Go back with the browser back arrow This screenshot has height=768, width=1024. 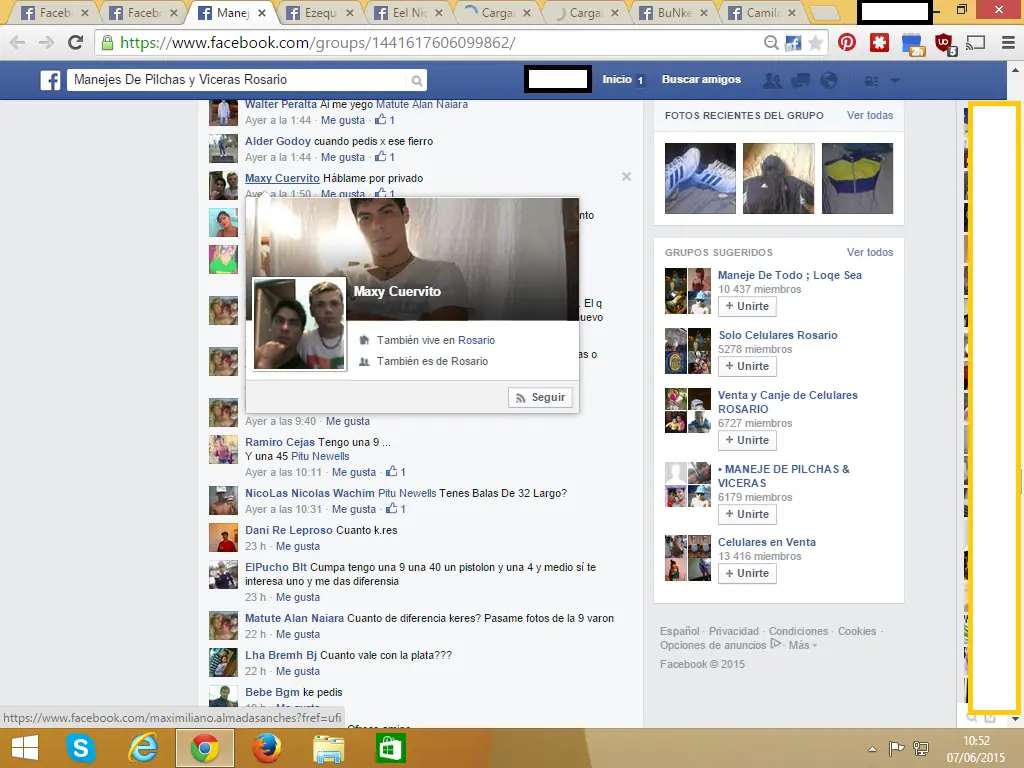pyautogui.click(x=18, y=43)
